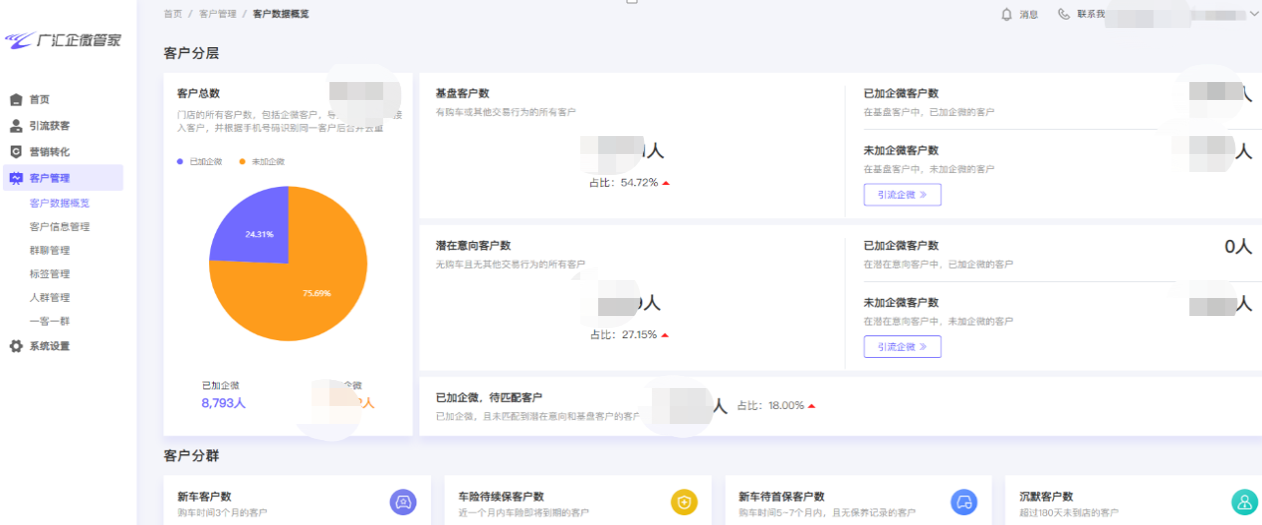Click the blue first-maintenance car icon
Viewport: 1262px width, 525px height.
[963, 502]
